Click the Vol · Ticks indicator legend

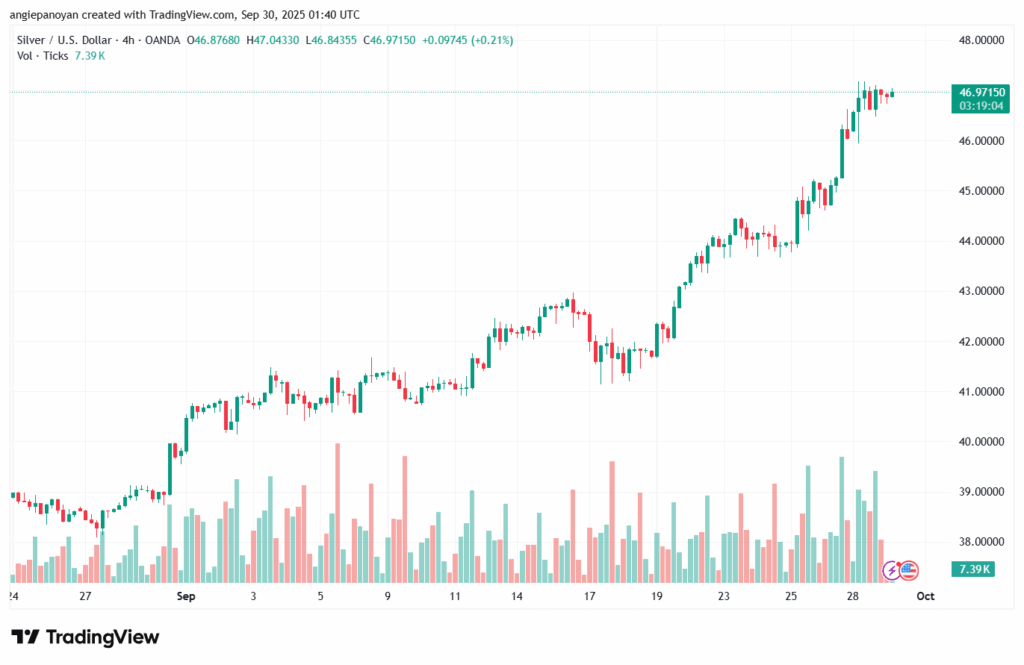tap(42, 55)
